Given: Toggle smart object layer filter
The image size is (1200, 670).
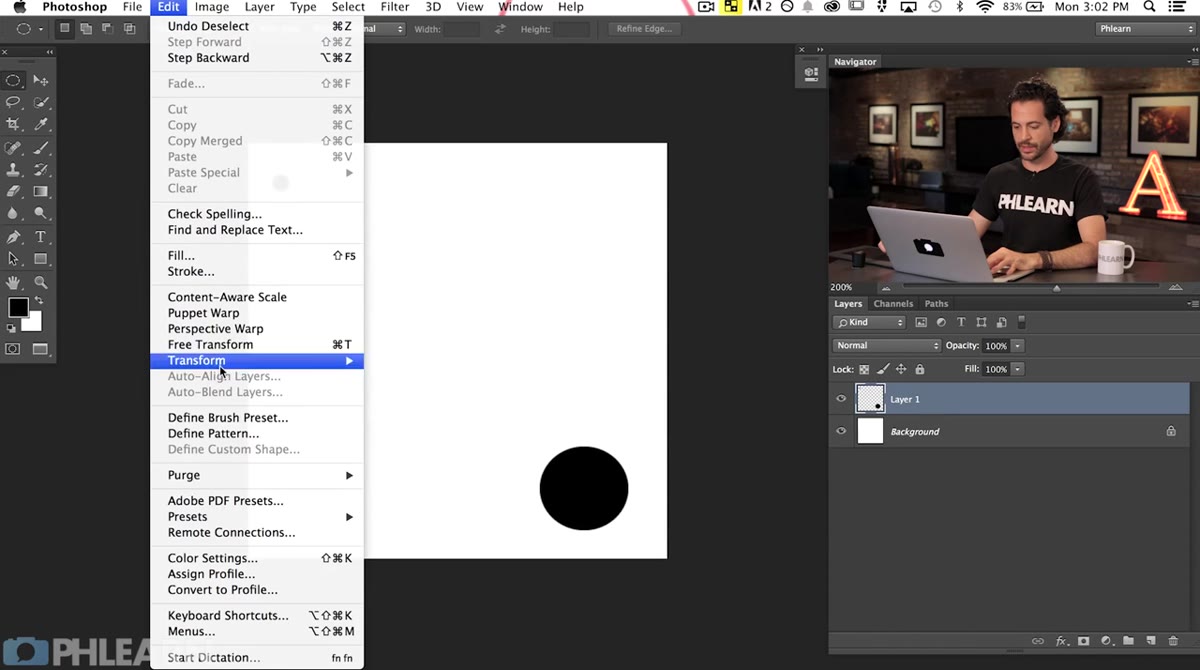Looking at the screenshot, I should click(1000, 322).
